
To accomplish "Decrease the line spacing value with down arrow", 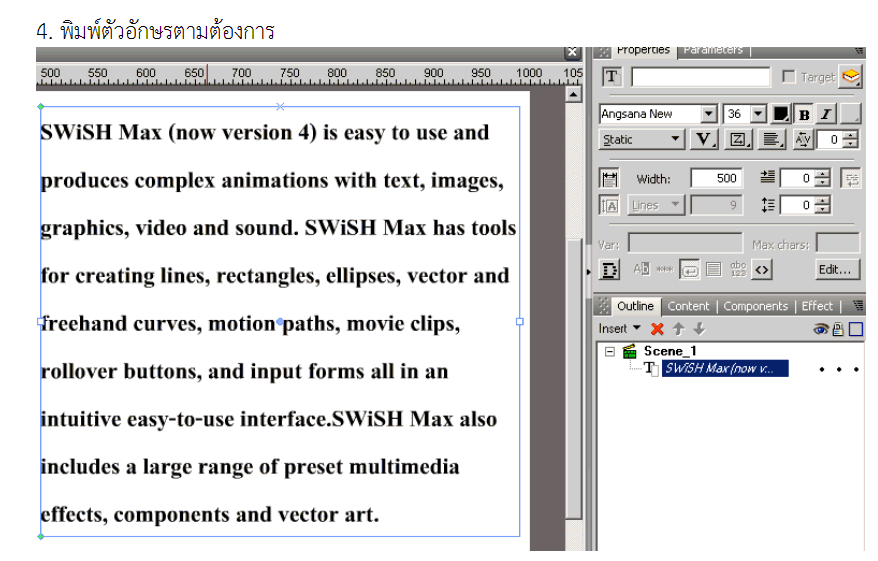I will tap(822, 209).
